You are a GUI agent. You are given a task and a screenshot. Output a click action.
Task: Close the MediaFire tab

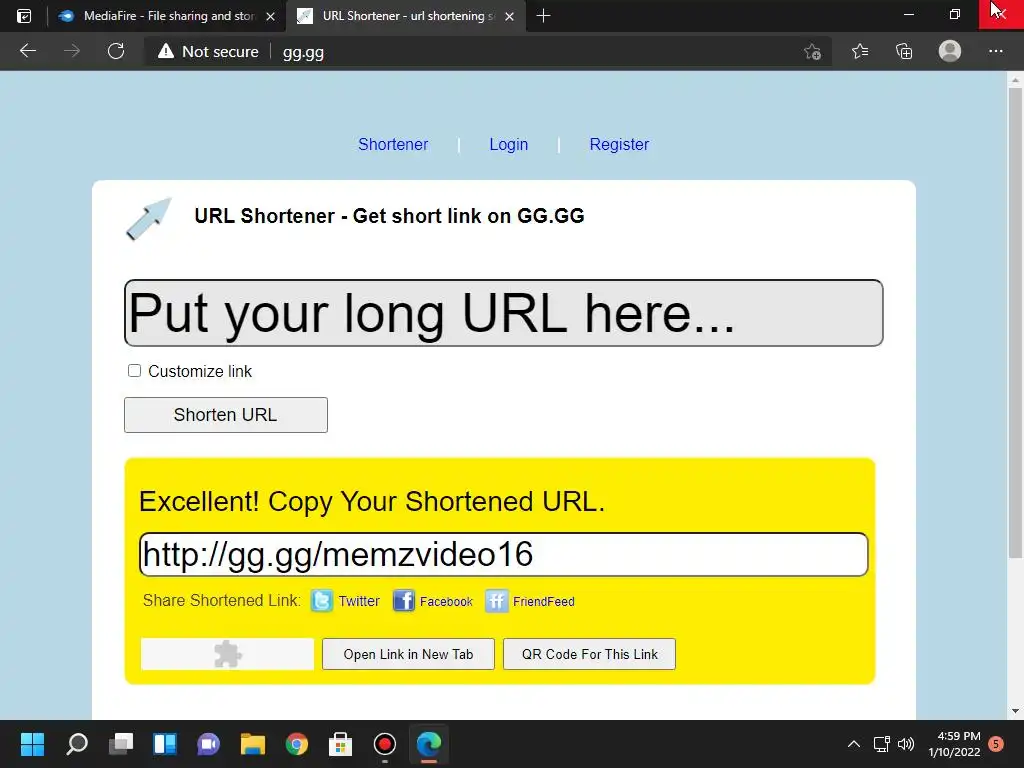point(270,16)
